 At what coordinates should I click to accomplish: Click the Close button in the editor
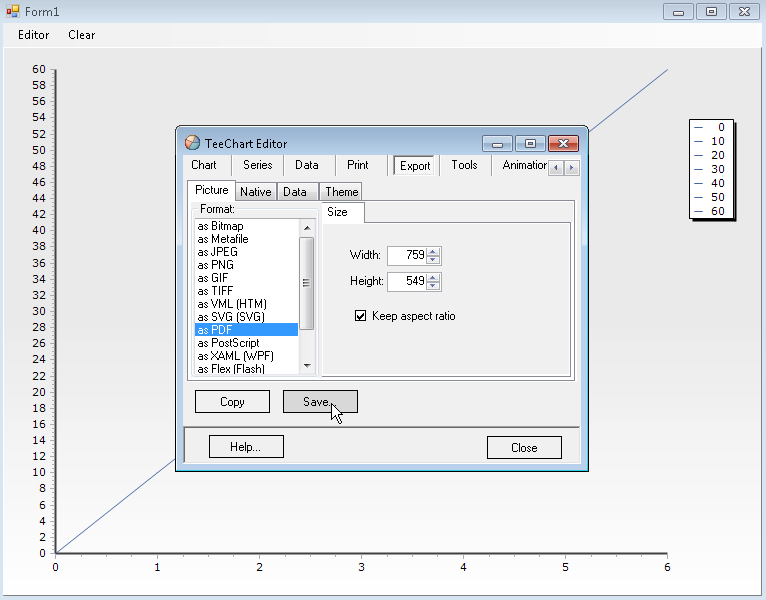point(524,448)
